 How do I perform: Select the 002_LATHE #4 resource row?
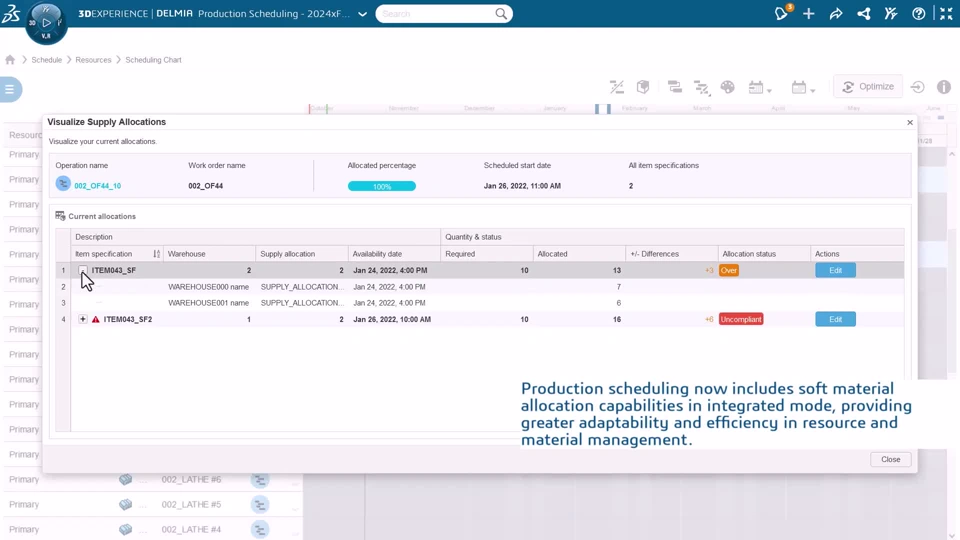(153, 530)
